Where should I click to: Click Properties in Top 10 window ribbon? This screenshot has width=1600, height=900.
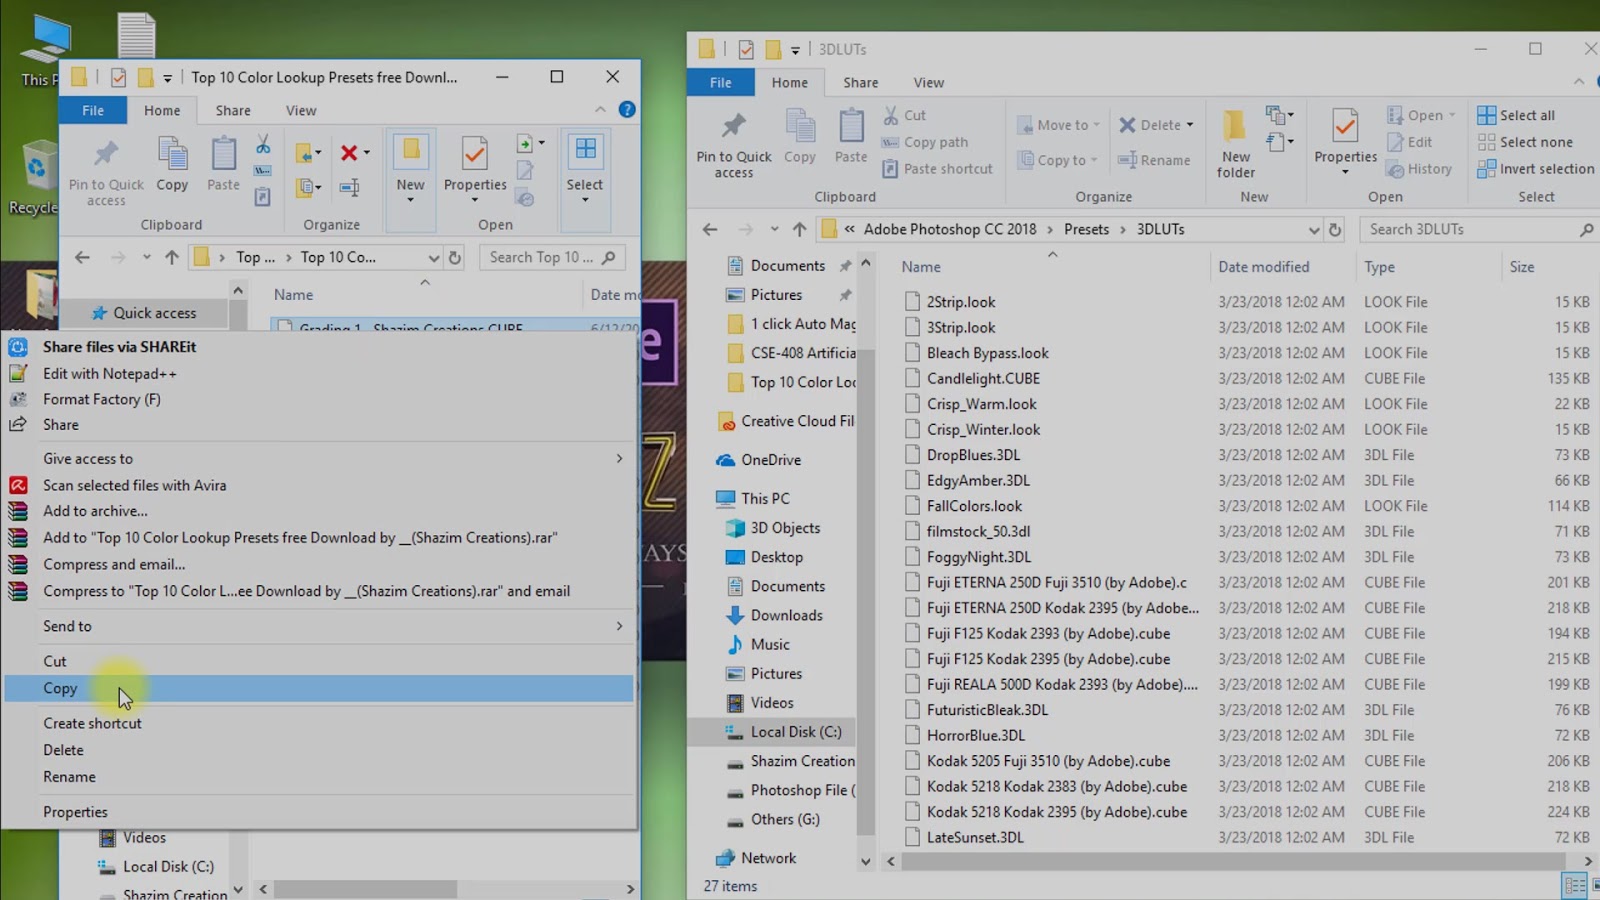475,168
